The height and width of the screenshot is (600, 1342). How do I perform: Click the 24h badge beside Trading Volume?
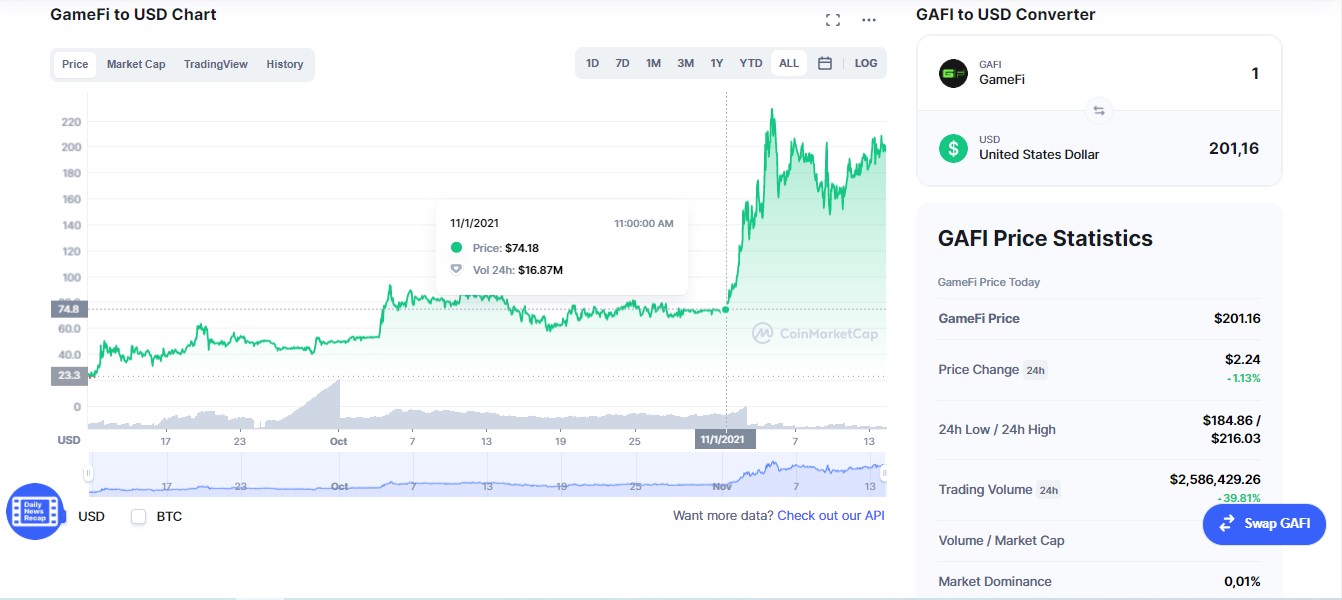coord(1048,490)
